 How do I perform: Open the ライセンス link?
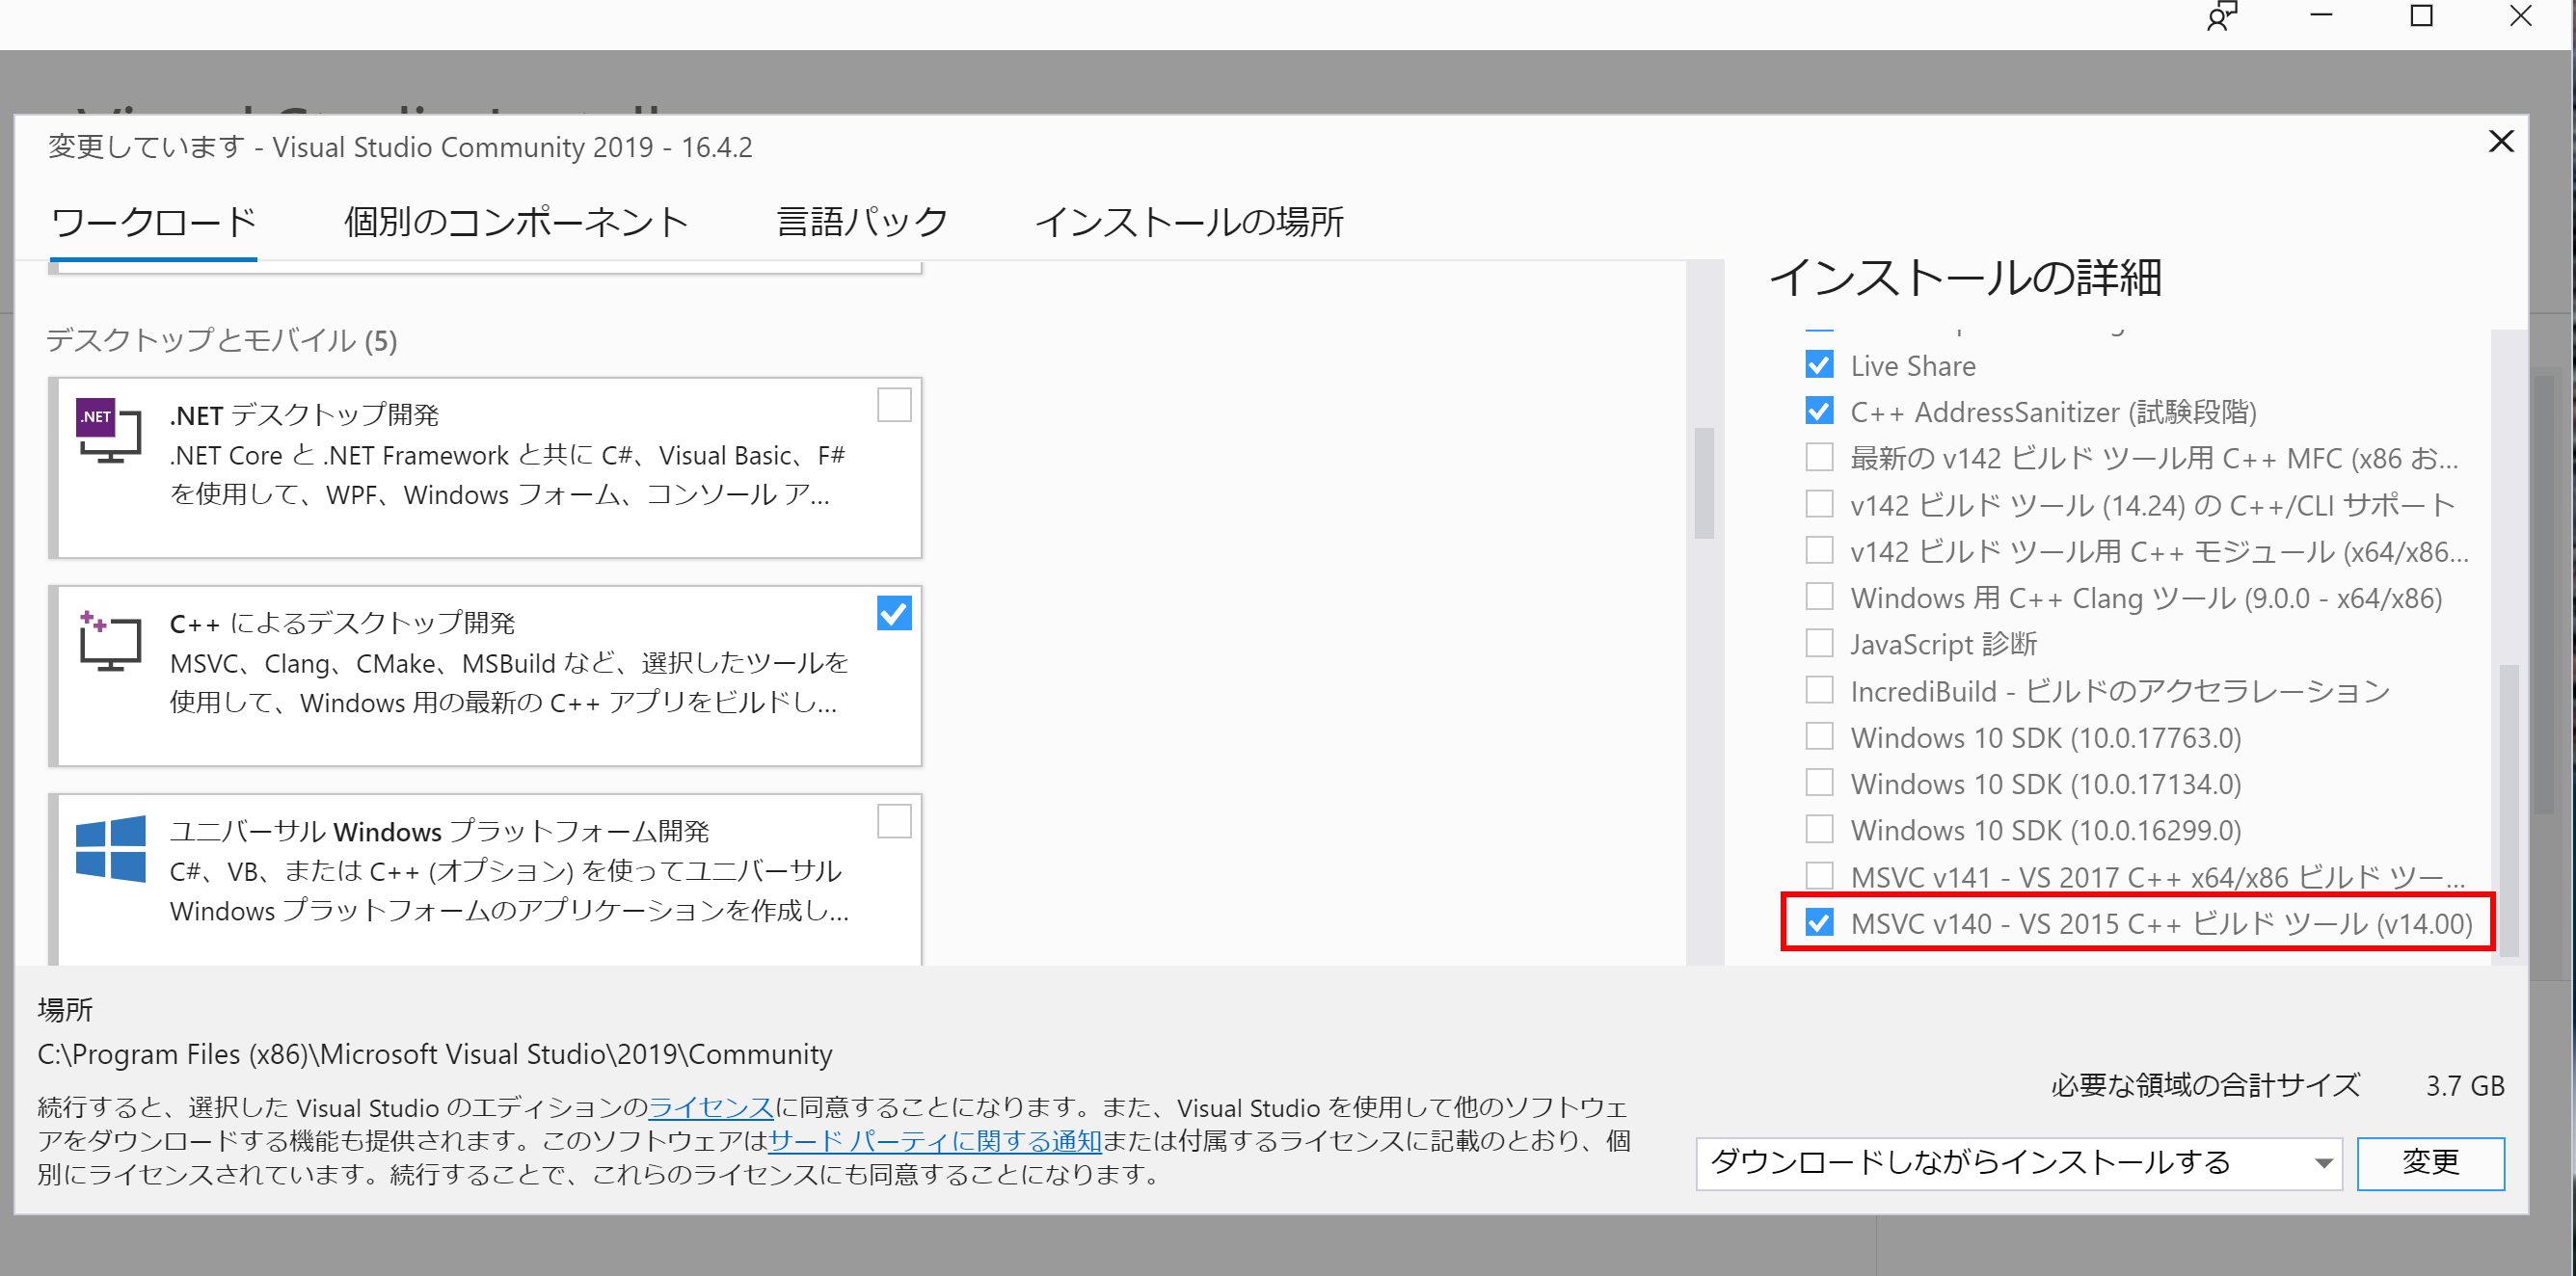[x=711, y=1107]
